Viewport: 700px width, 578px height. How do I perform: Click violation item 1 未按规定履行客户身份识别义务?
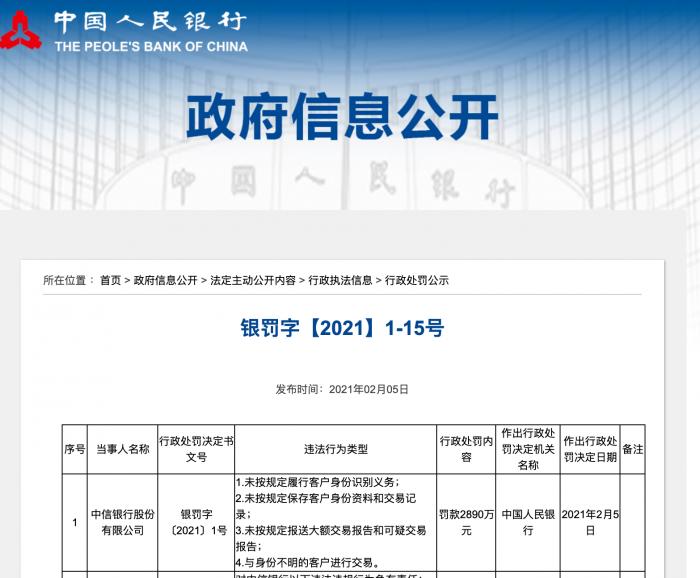tap(318, 482)
